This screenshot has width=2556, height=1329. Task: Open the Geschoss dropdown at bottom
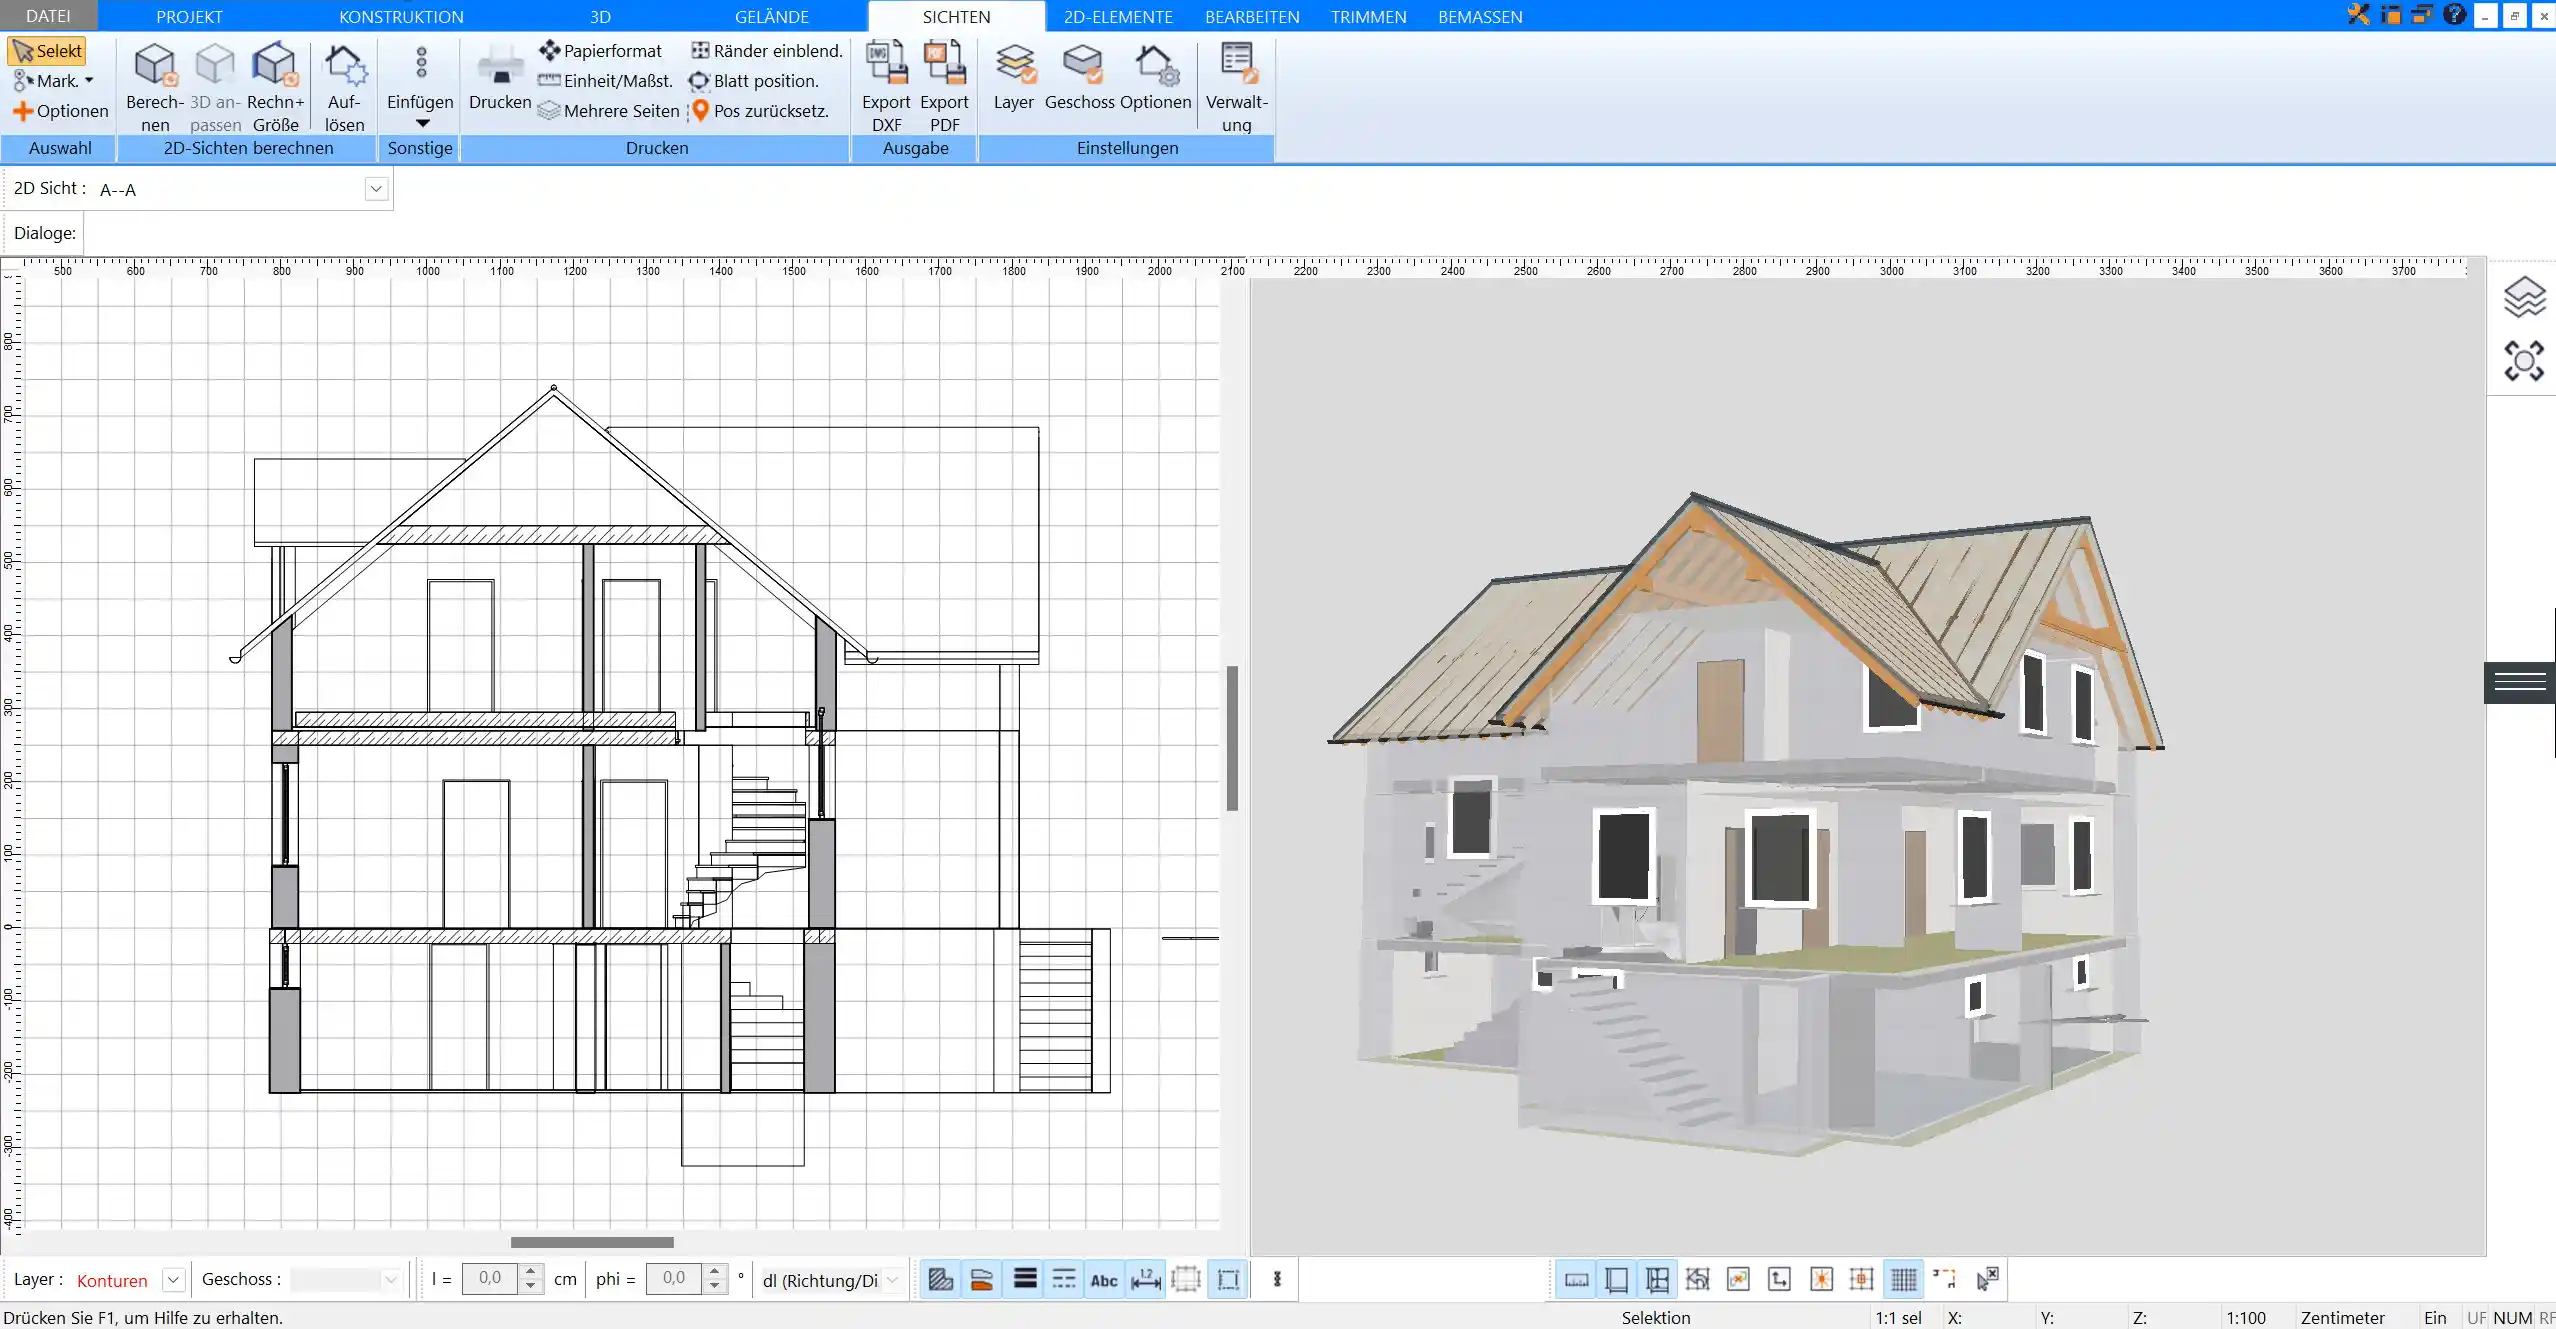click(391, 1279)
